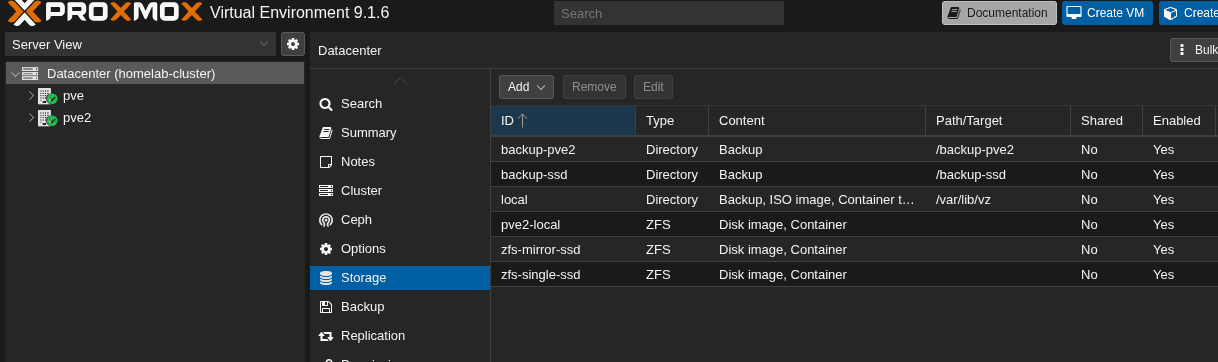
Task: Expand the pve2 node
Action: pyautogui.click(x=31, y=118)
